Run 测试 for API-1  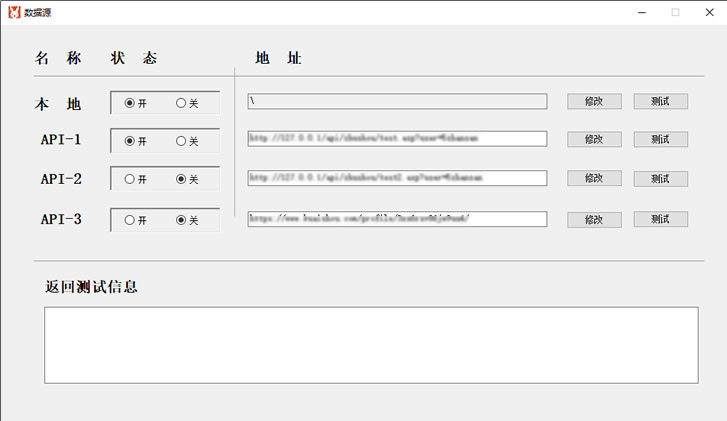coord(660,139)
